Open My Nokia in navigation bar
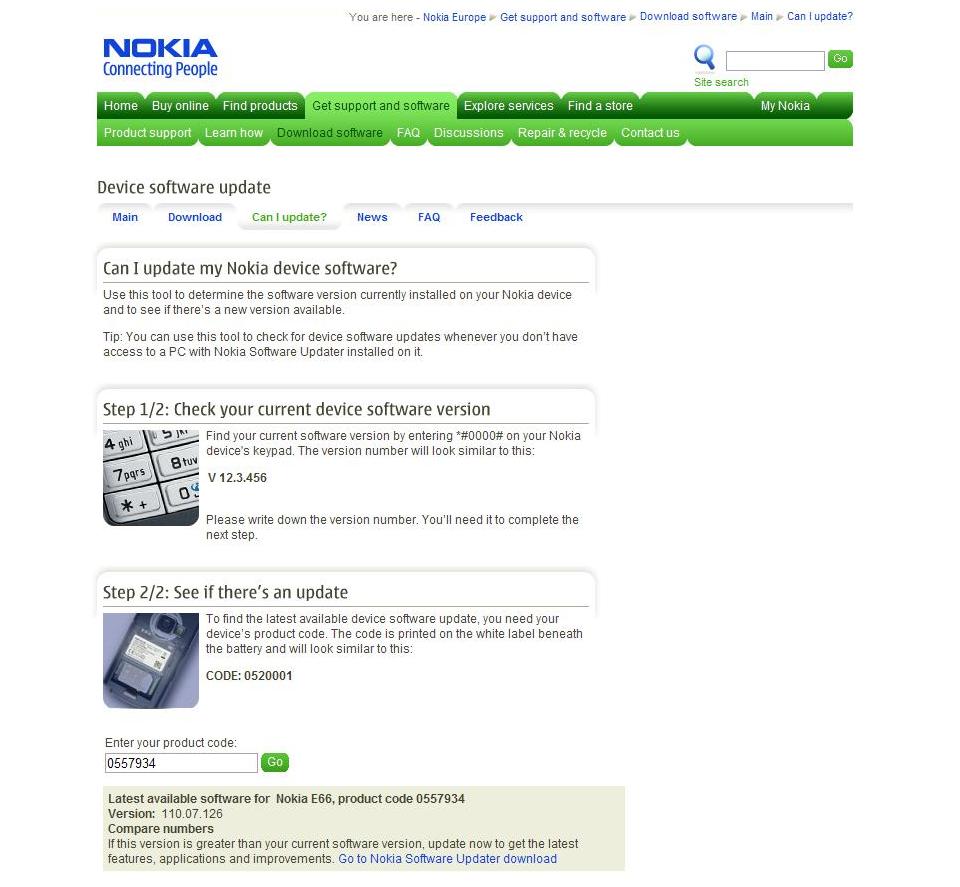 coord(785,106)
